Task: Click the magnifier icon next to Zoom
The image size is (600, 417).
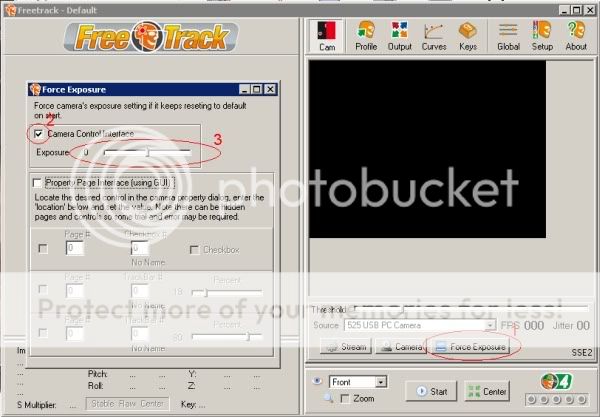Action: (x=328, y=398)
